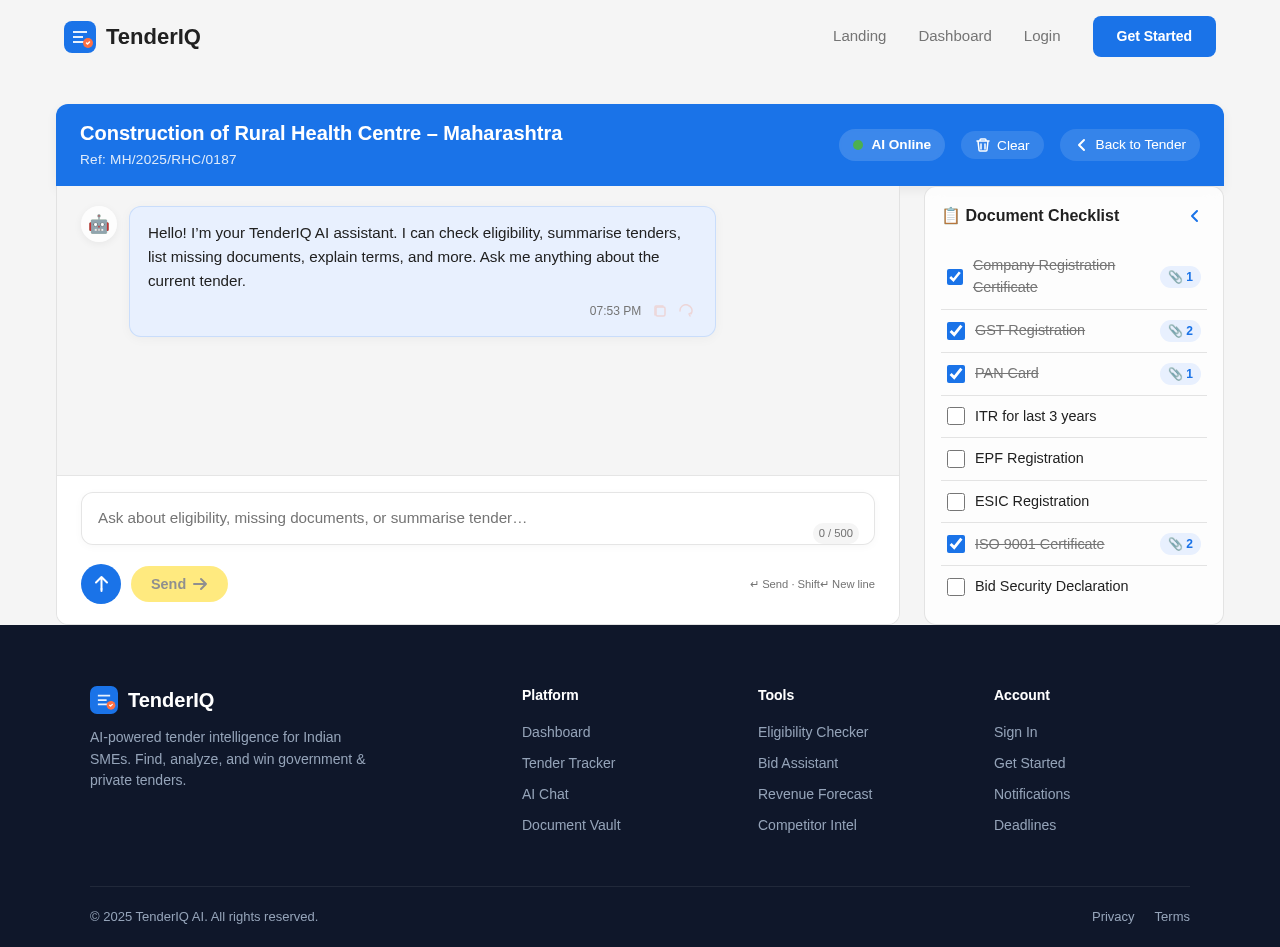Check ITR for last 3 years
1280x947 pixels.
(x=956, y=416)
